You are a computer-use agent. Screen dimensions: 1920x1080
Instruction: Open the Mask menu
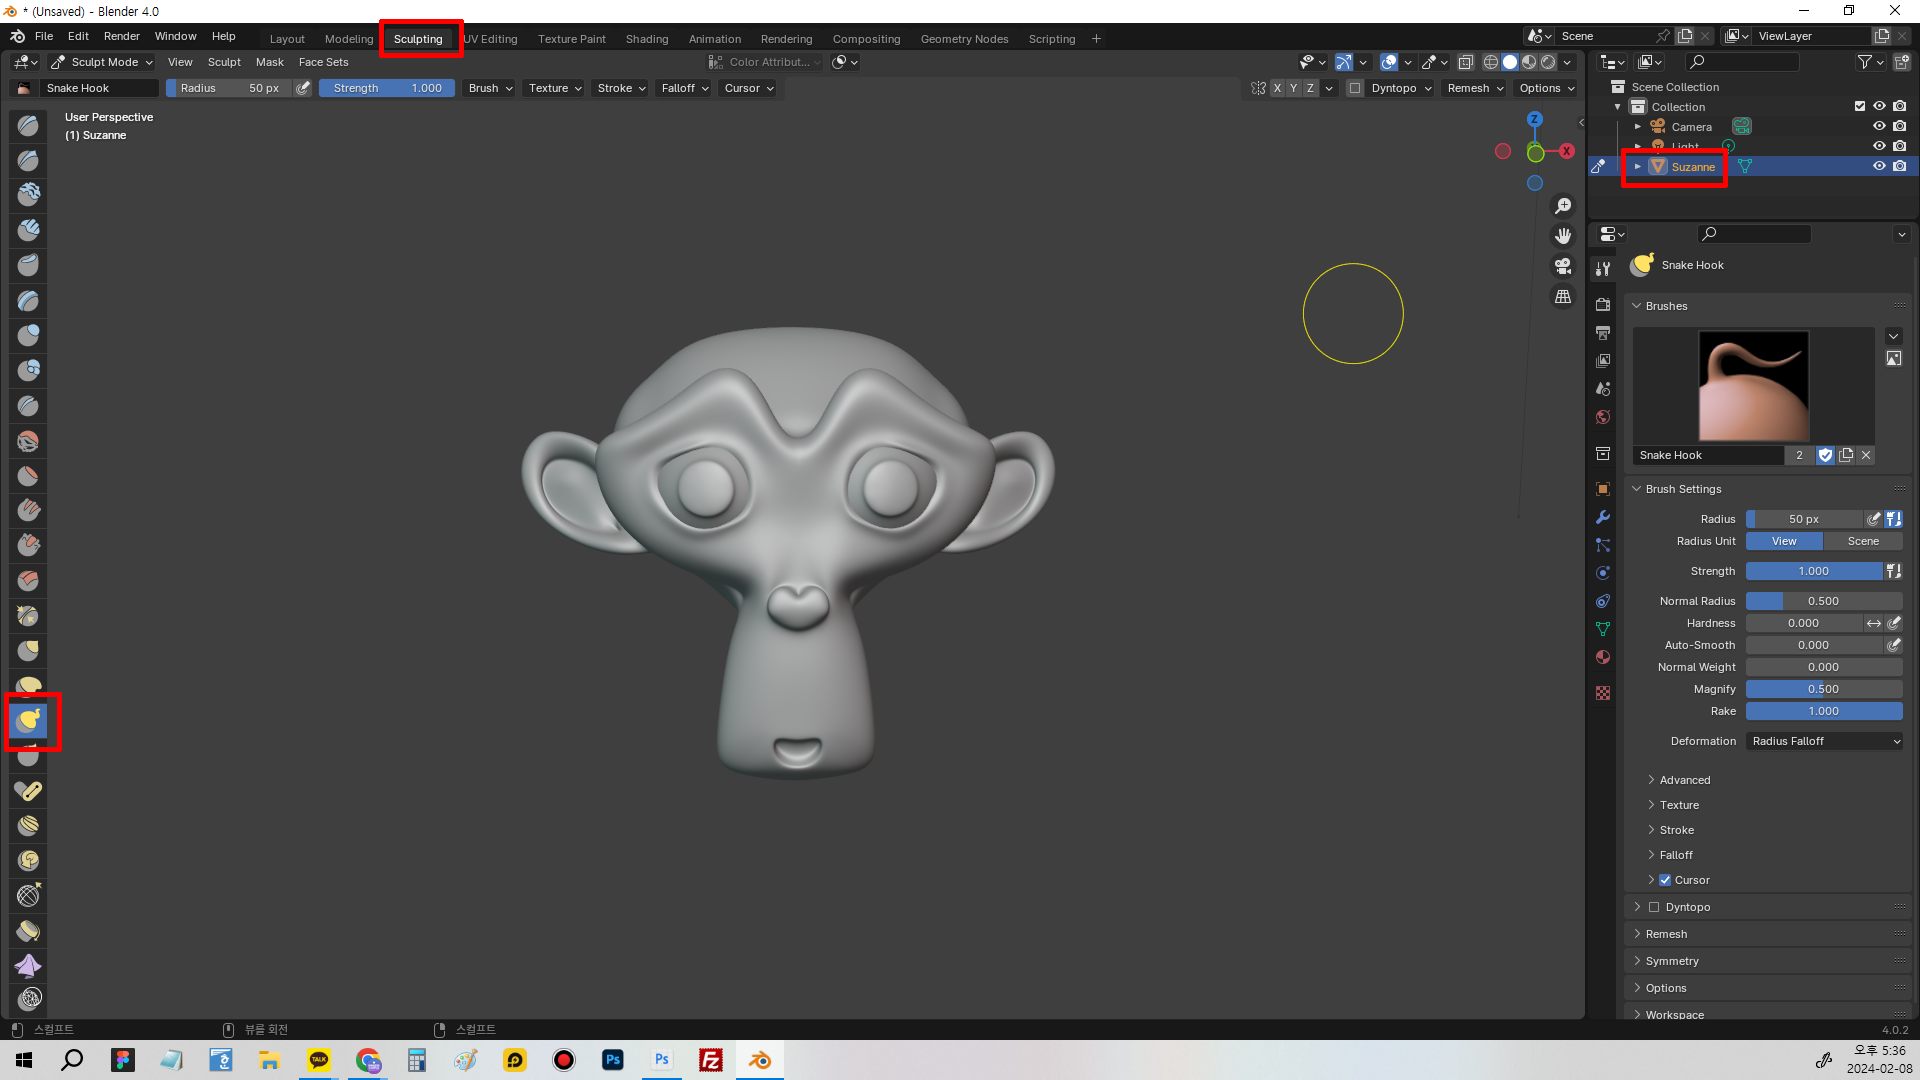tap(269, 62)
